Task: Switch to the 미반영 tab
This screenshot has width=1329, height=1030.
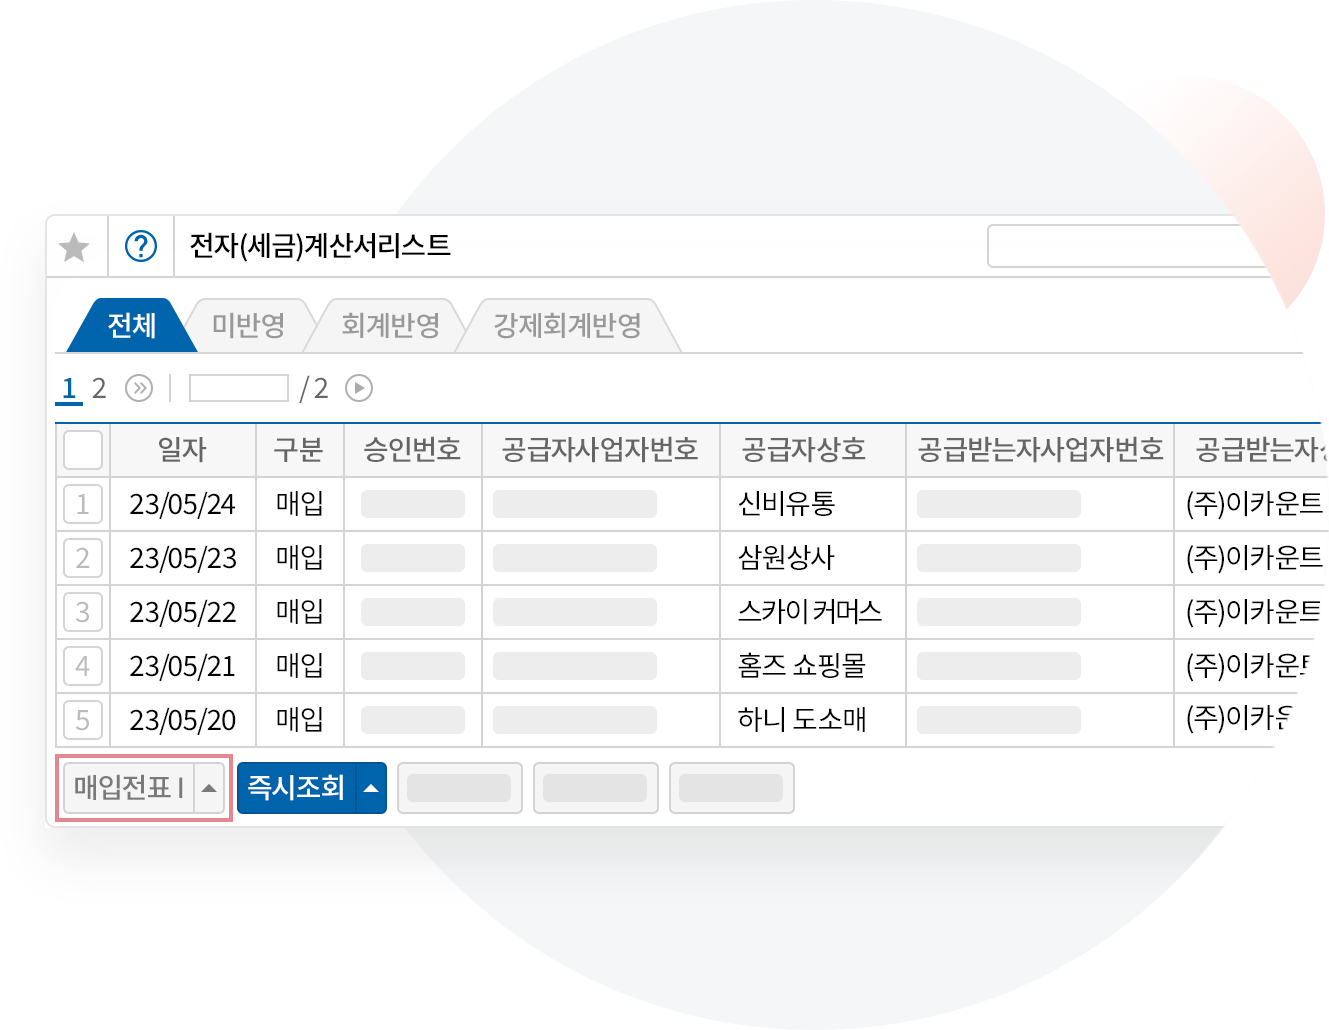Action: tap(249, 326)
